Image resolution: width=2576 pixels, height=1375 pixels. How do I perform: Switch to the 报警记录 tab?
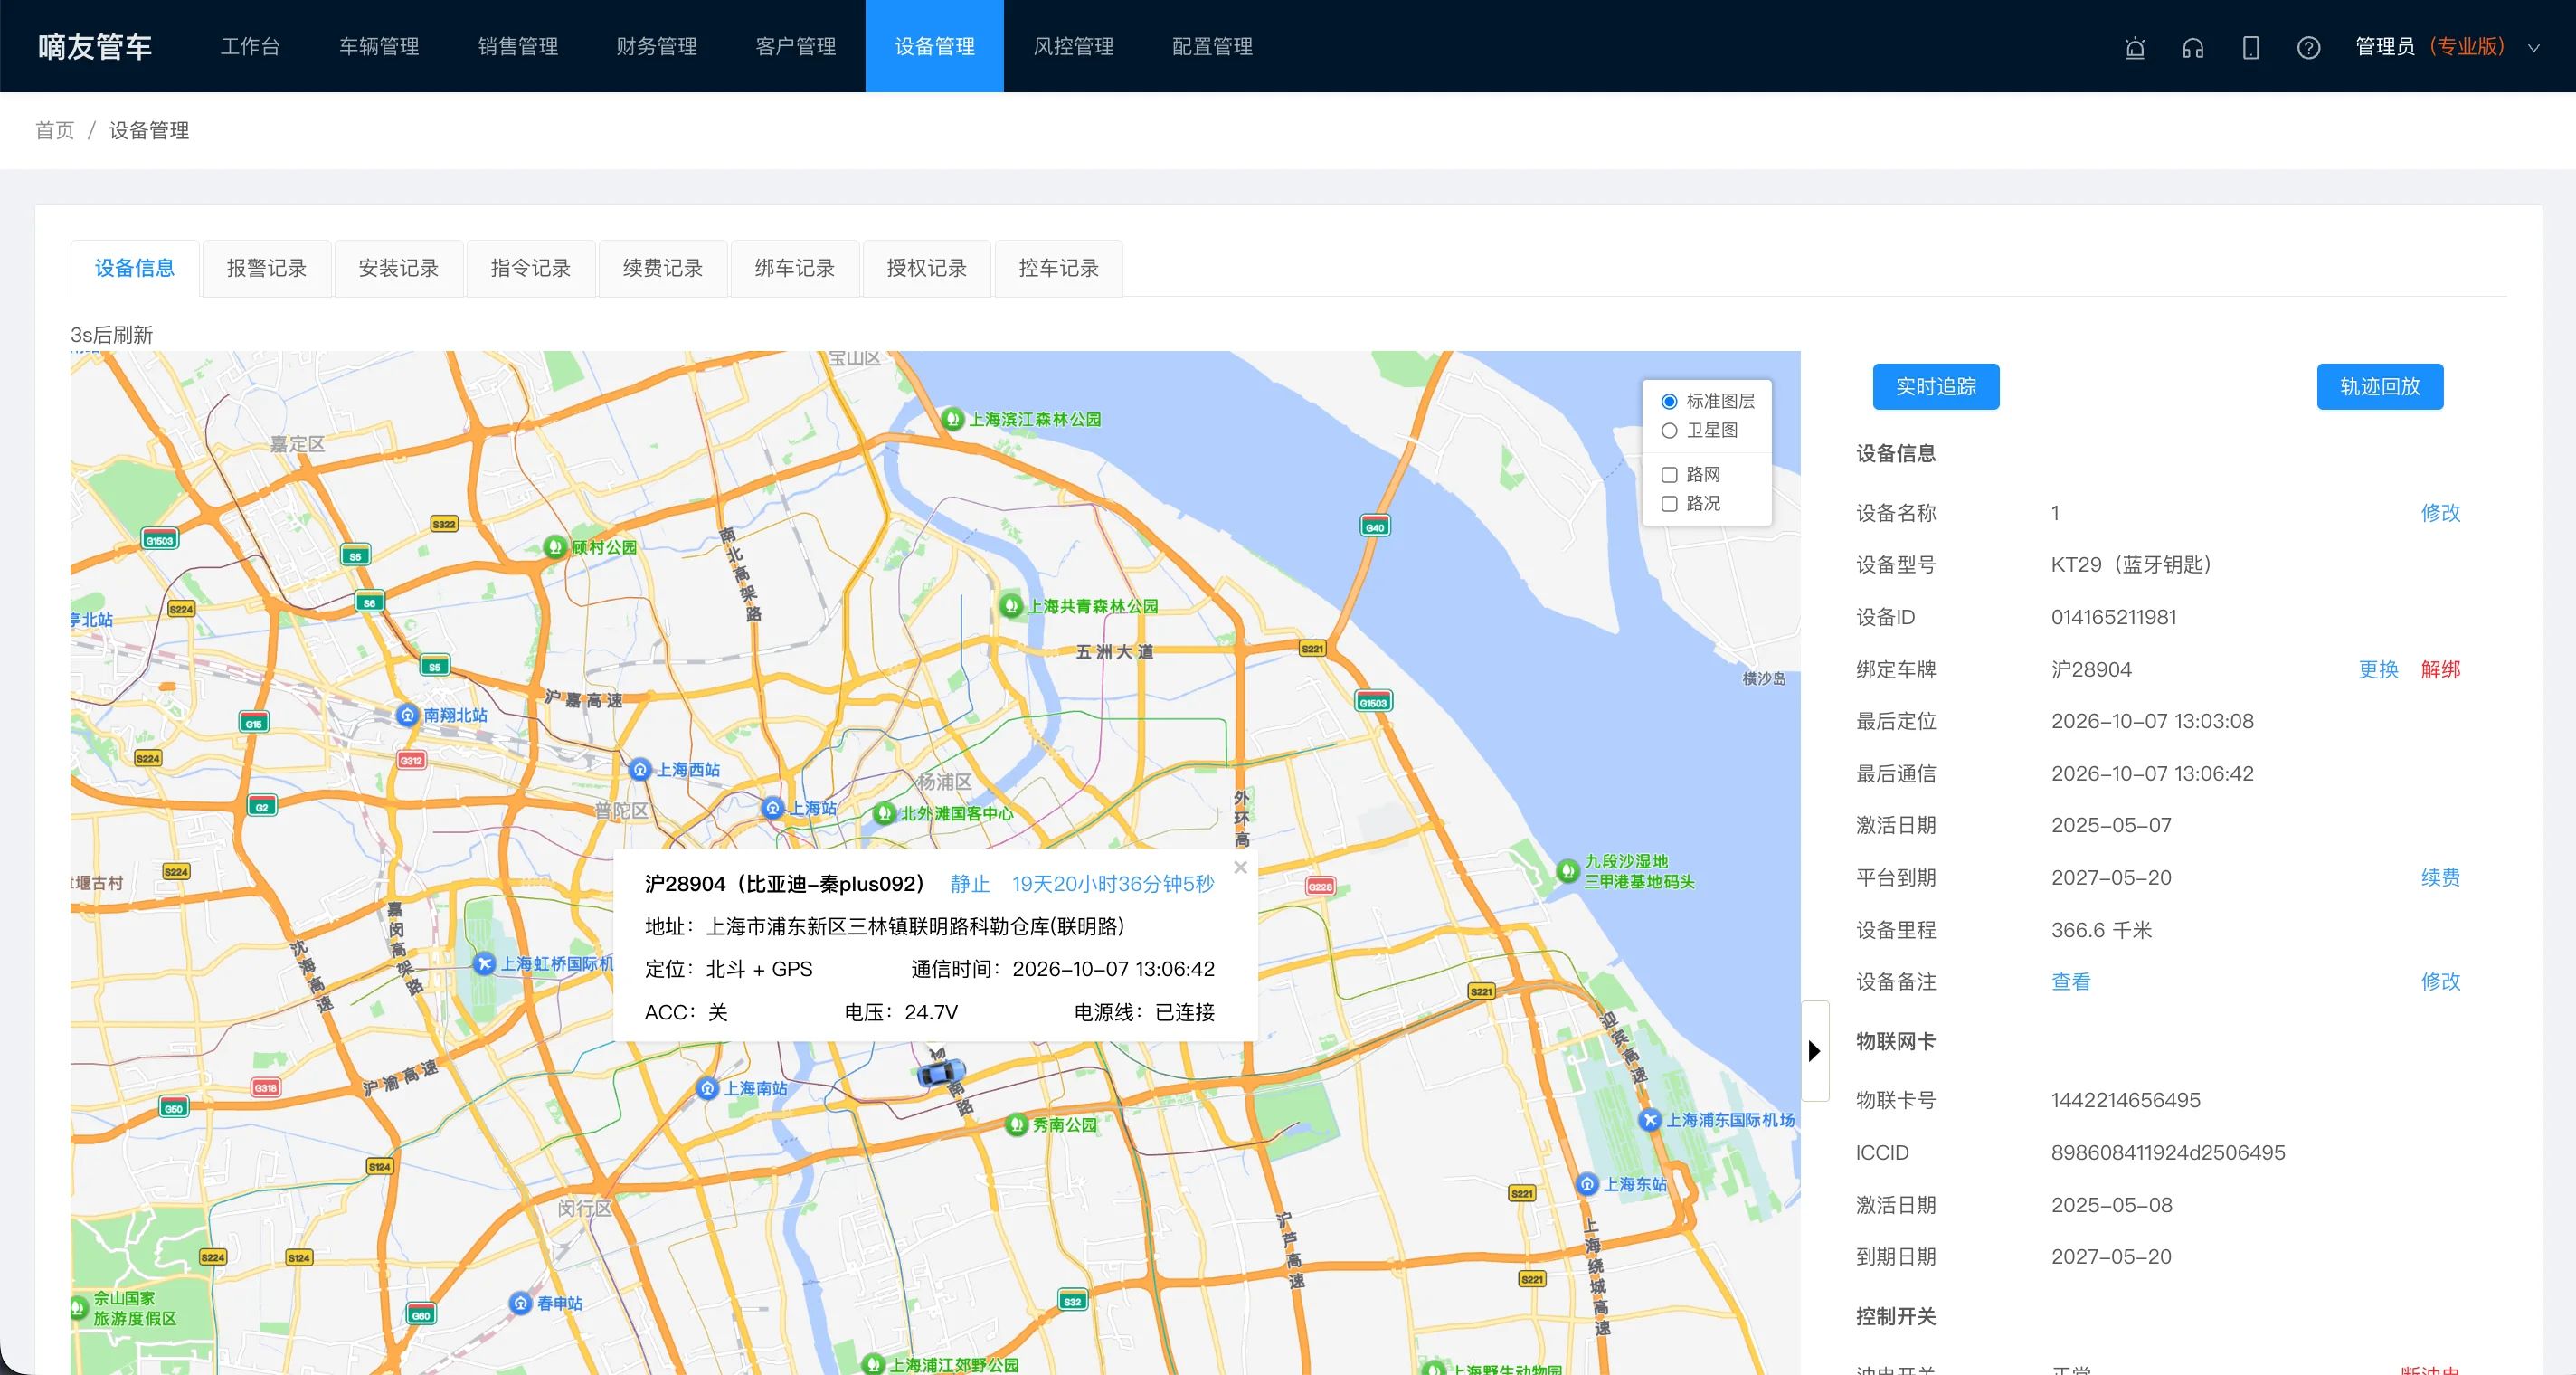pos(266,268)
